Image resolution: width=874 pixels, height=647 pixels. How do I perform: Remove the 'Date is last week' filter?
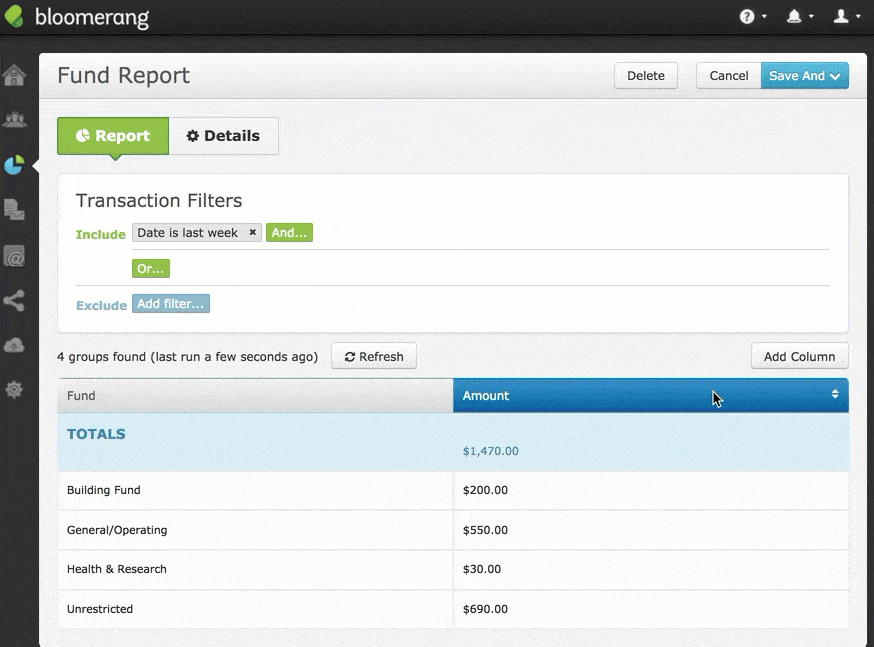[253, 233]
